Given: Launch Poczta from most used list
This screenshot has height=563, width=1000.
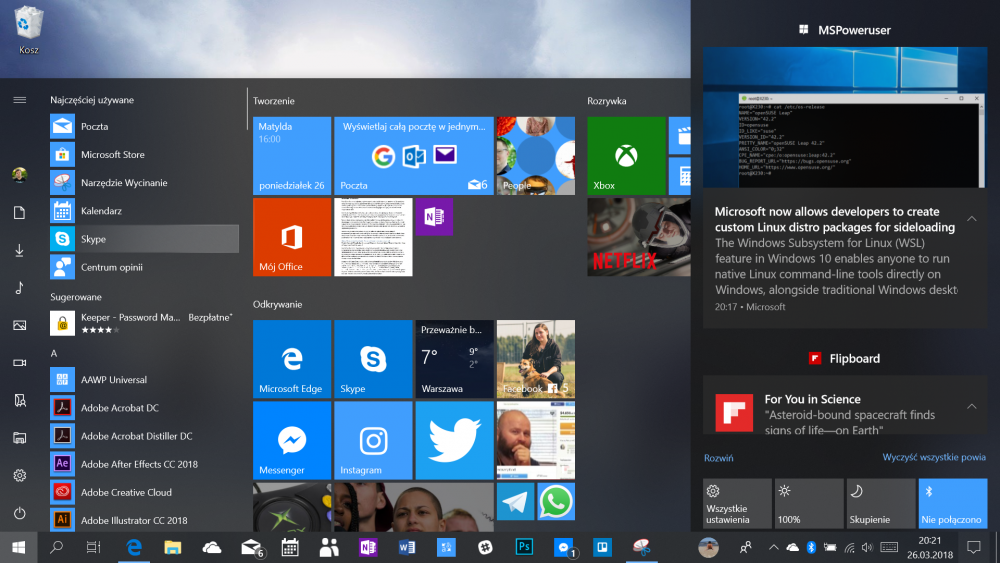Looking at the screenshot, I should click(144, 126).
